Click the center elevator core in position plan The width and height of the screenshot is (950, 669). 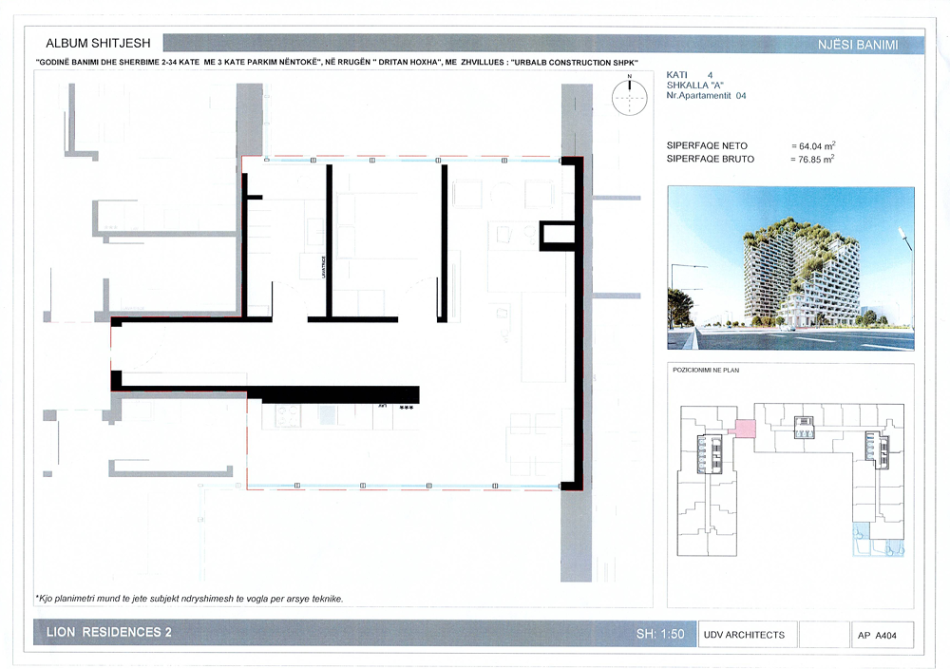click(x=804, y=427)
